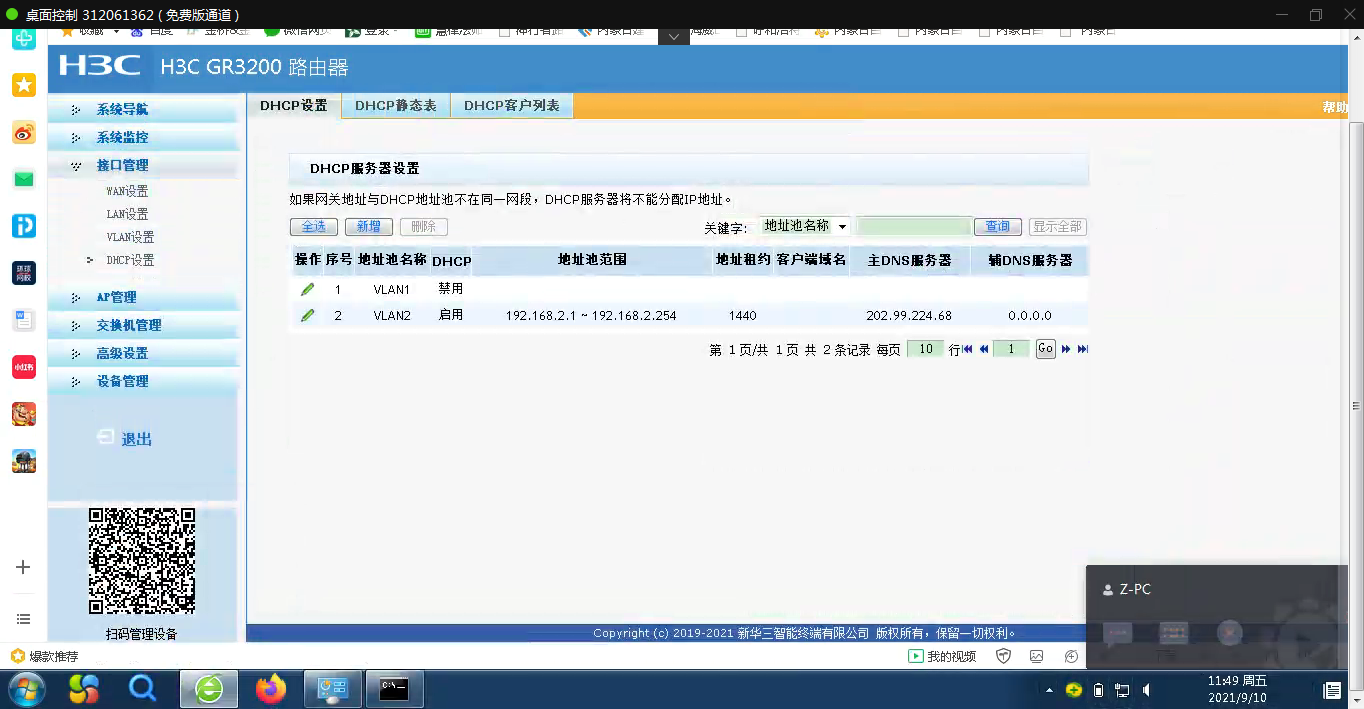Click the 查询 search button
Screen dimensions: 1364x709
[998, 227]
